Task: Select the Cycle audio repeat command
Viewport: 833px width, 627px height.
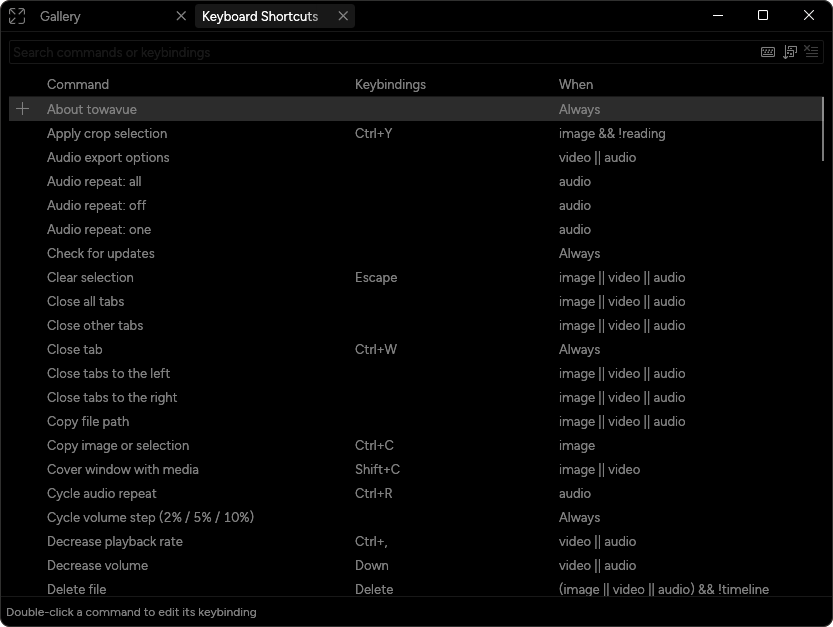Action: [101, 493]
